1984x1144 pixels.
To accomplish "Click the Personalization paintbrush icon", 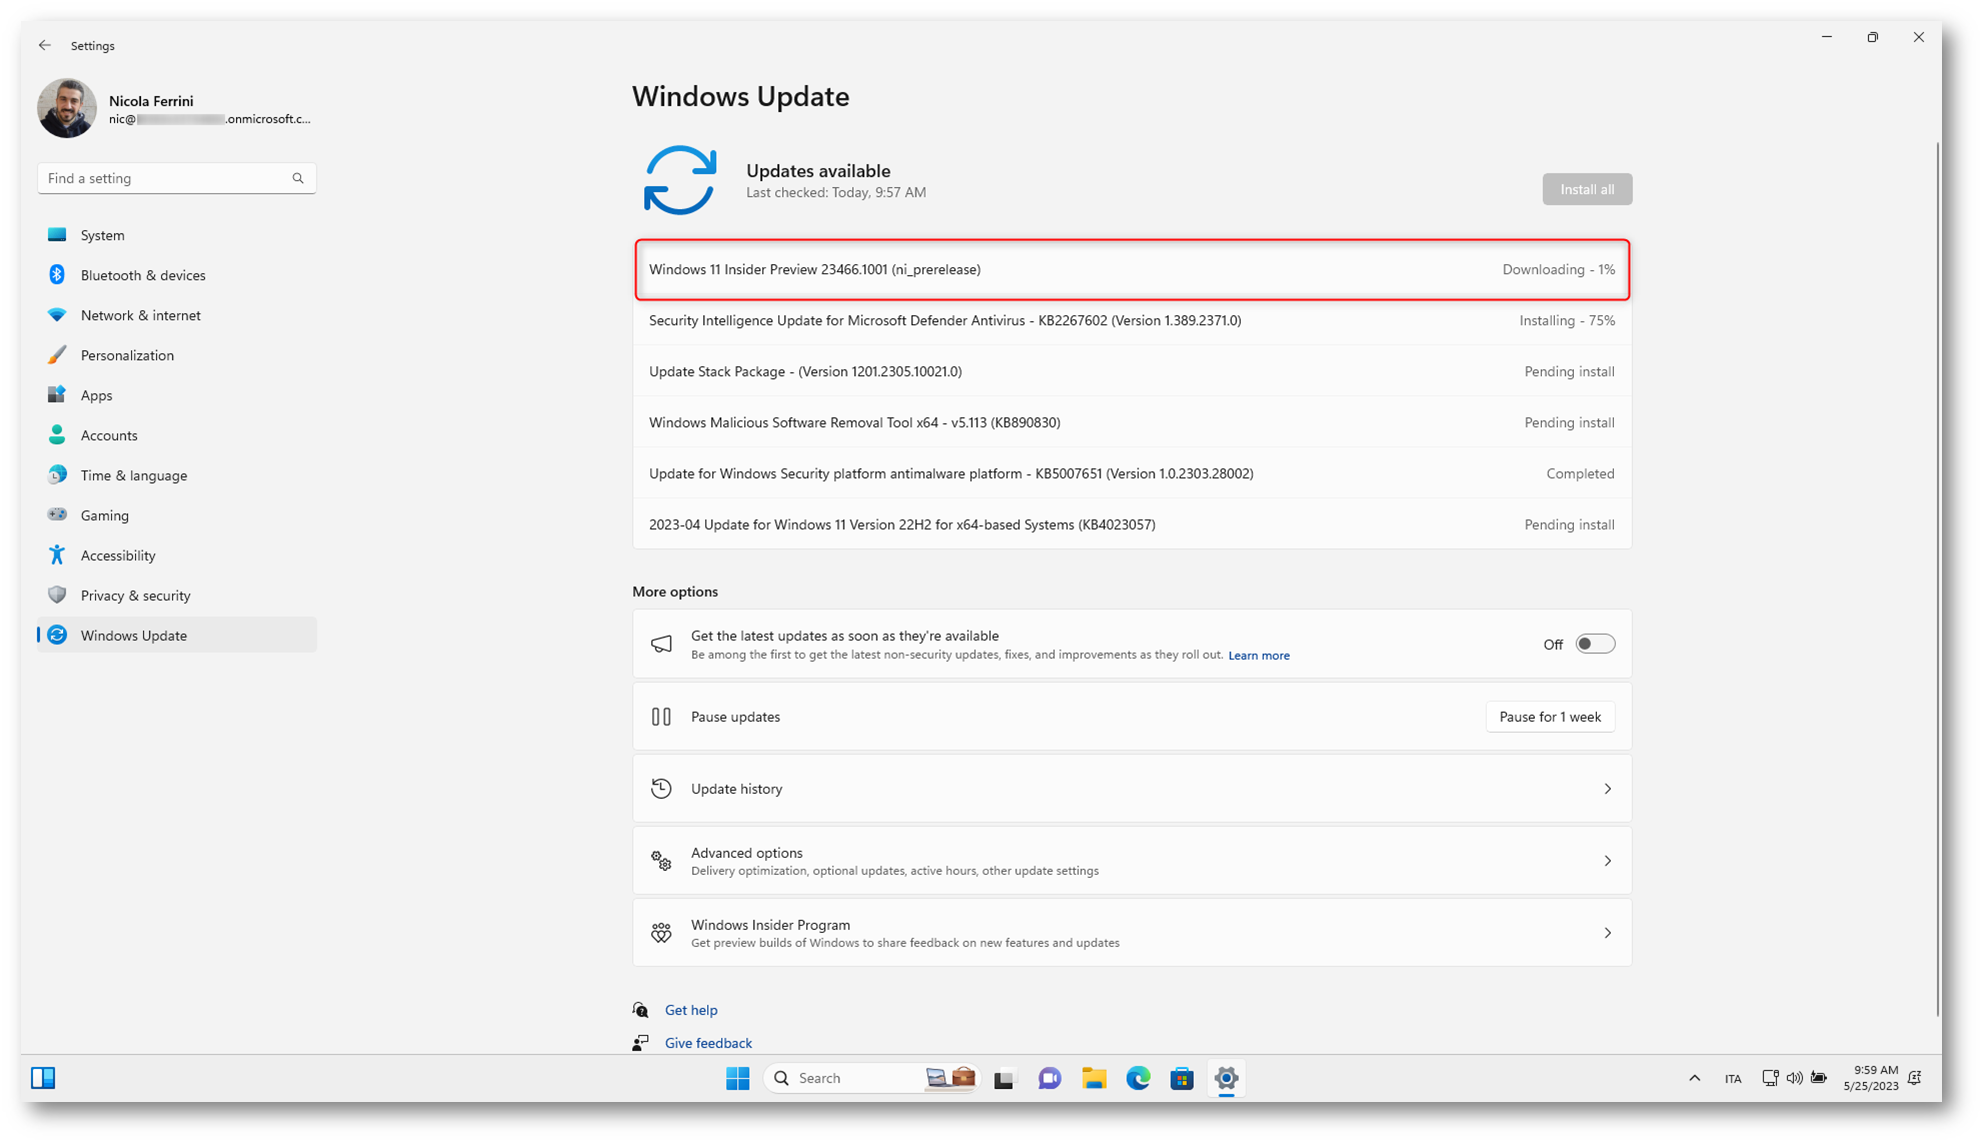I will pyautogui.click(x=57, y=355).
